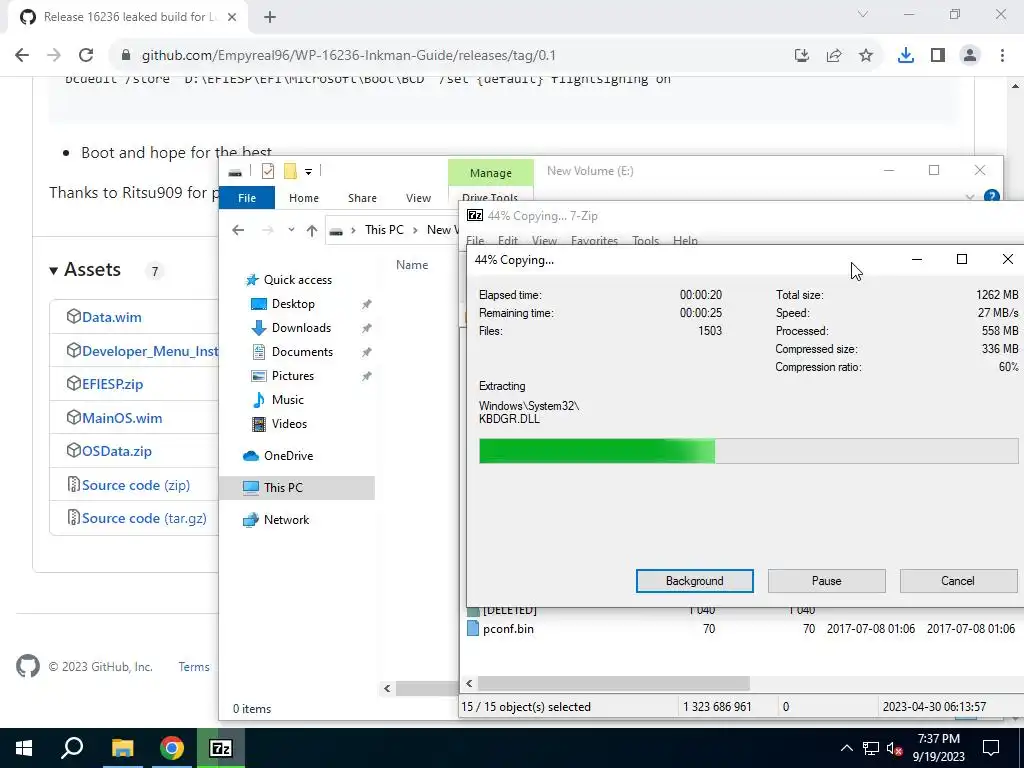Click the 7-Zip horizontal scrollbar
Image resolution: width=1024 pixels, height=768 pixels.
click(613, 684)
